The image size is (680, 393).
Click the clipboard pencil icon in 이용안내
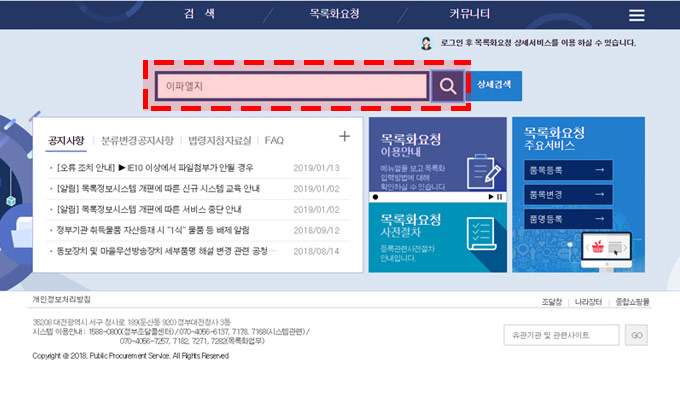[x=483, y=172]
